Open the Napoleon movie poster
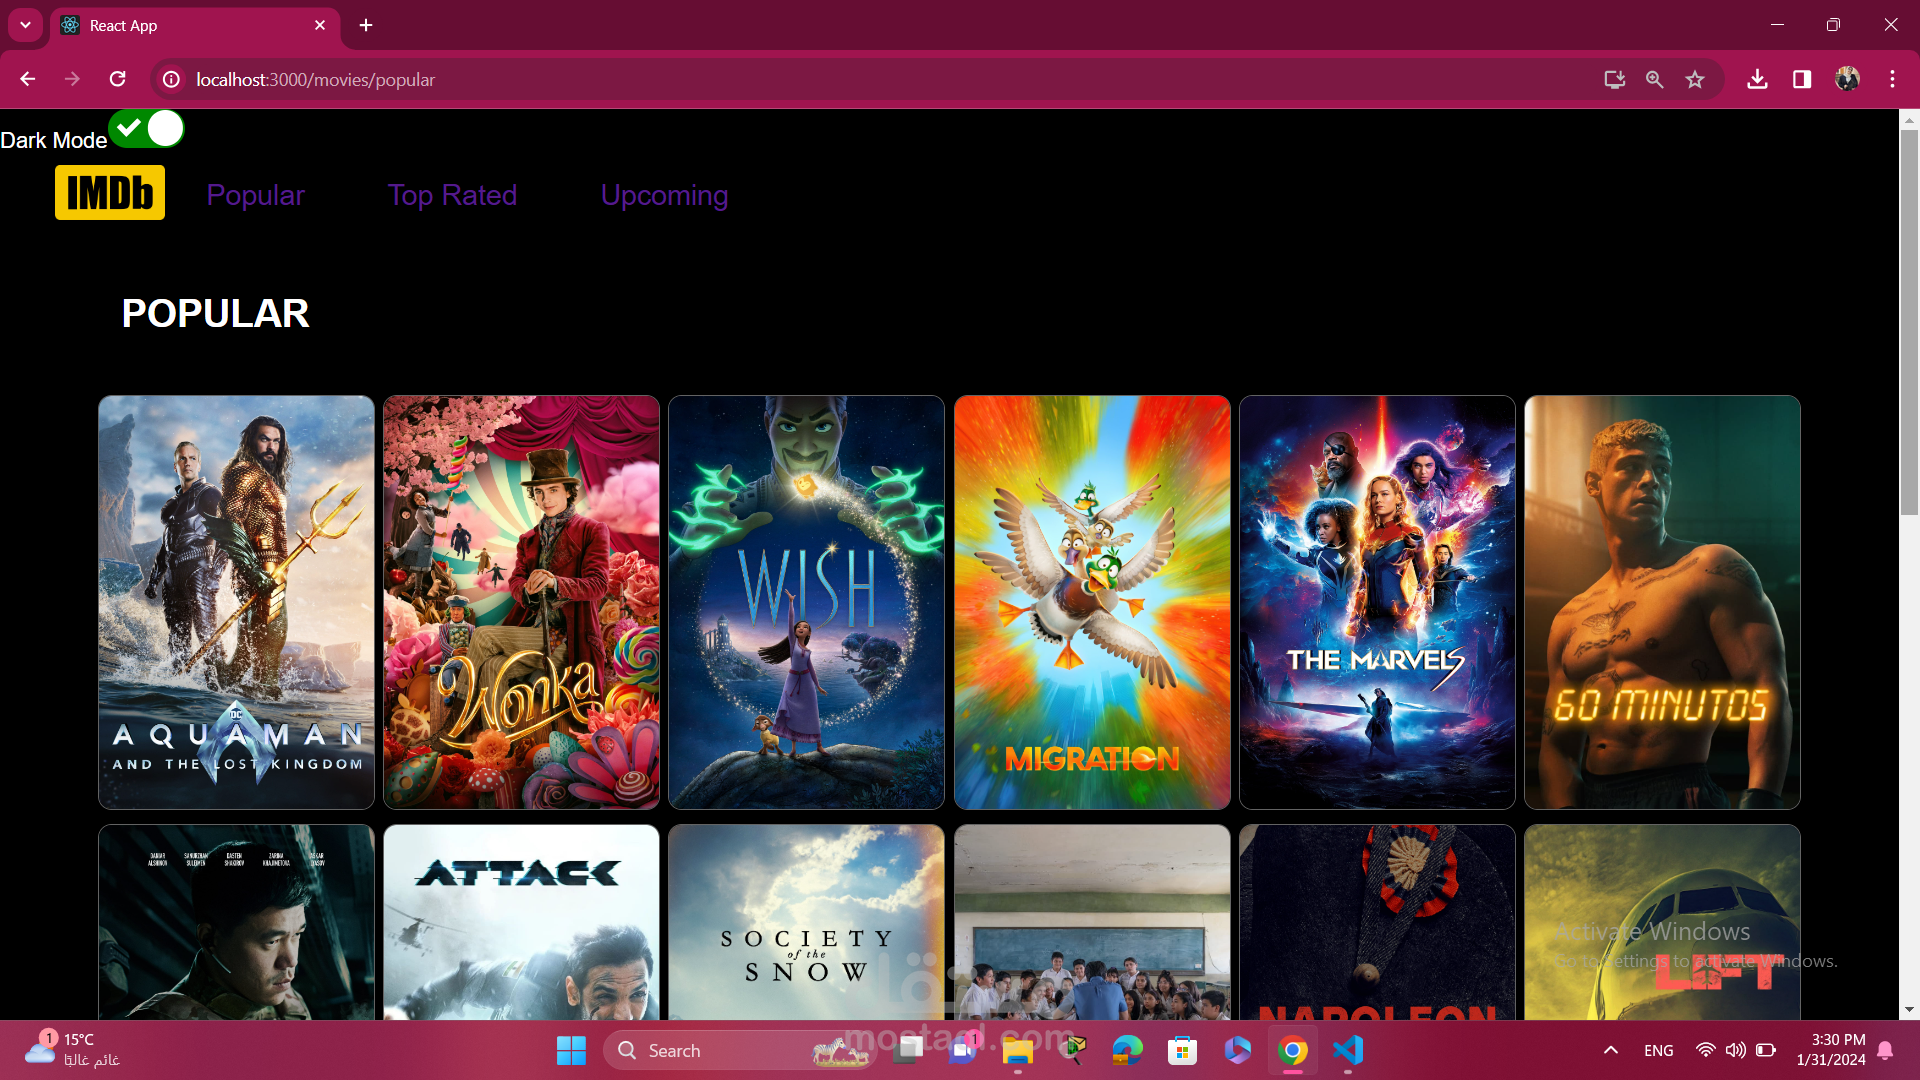This screenshot has height=1080, width=1920. coord(1377,922)
